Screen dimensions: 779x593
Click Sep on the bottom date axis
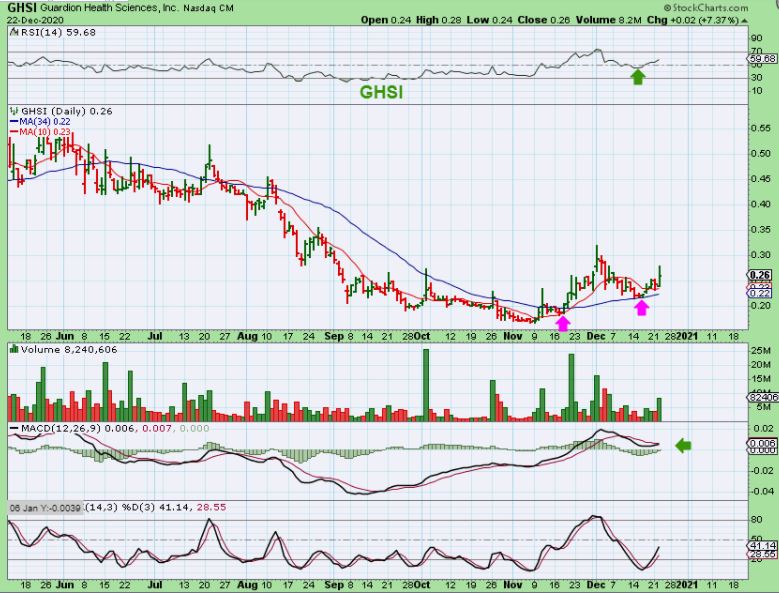coord(334,585)
